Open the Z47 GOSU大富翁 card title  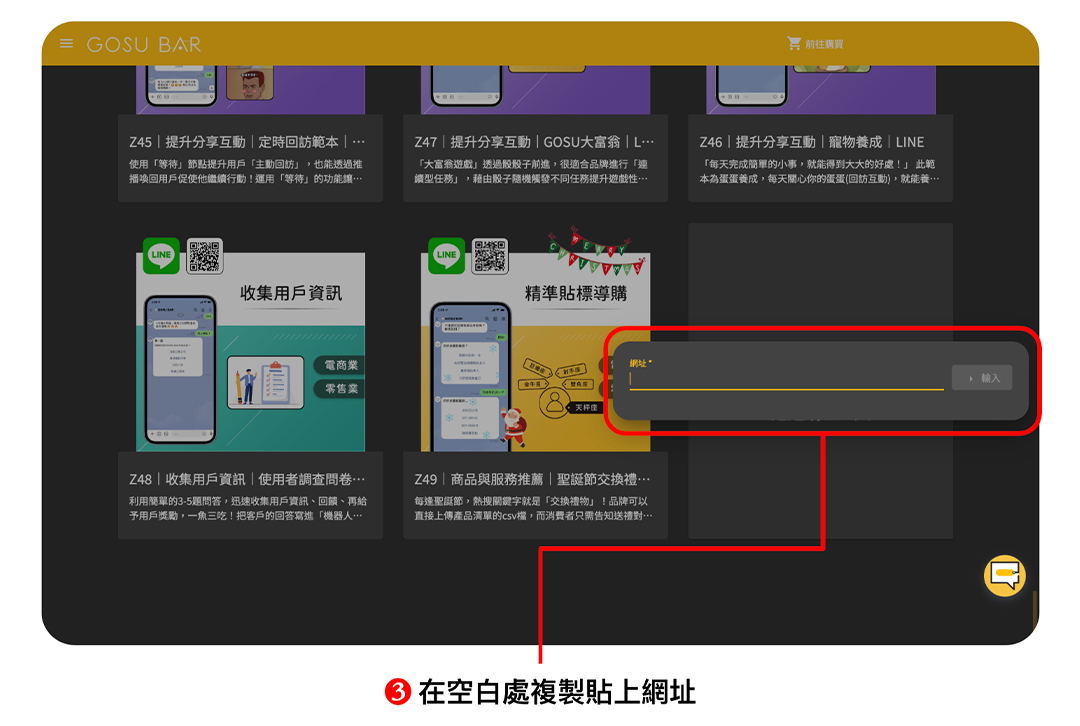click(x=534, y=142)
